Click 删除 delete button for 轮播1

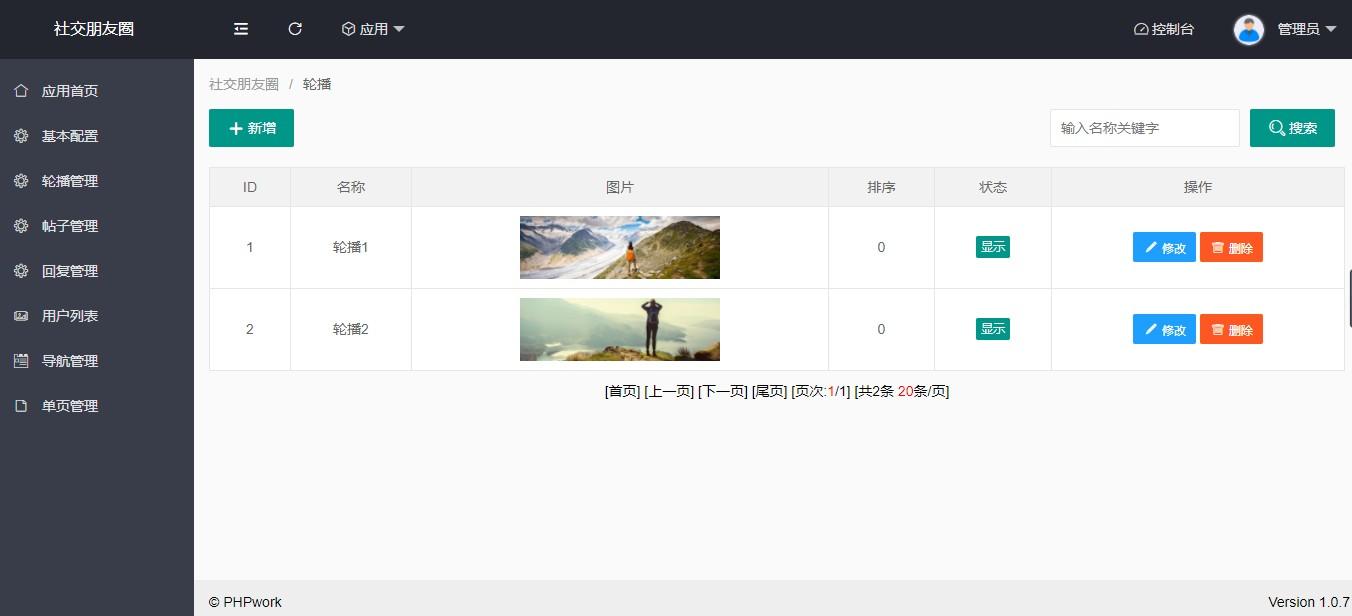(1231, 247)
